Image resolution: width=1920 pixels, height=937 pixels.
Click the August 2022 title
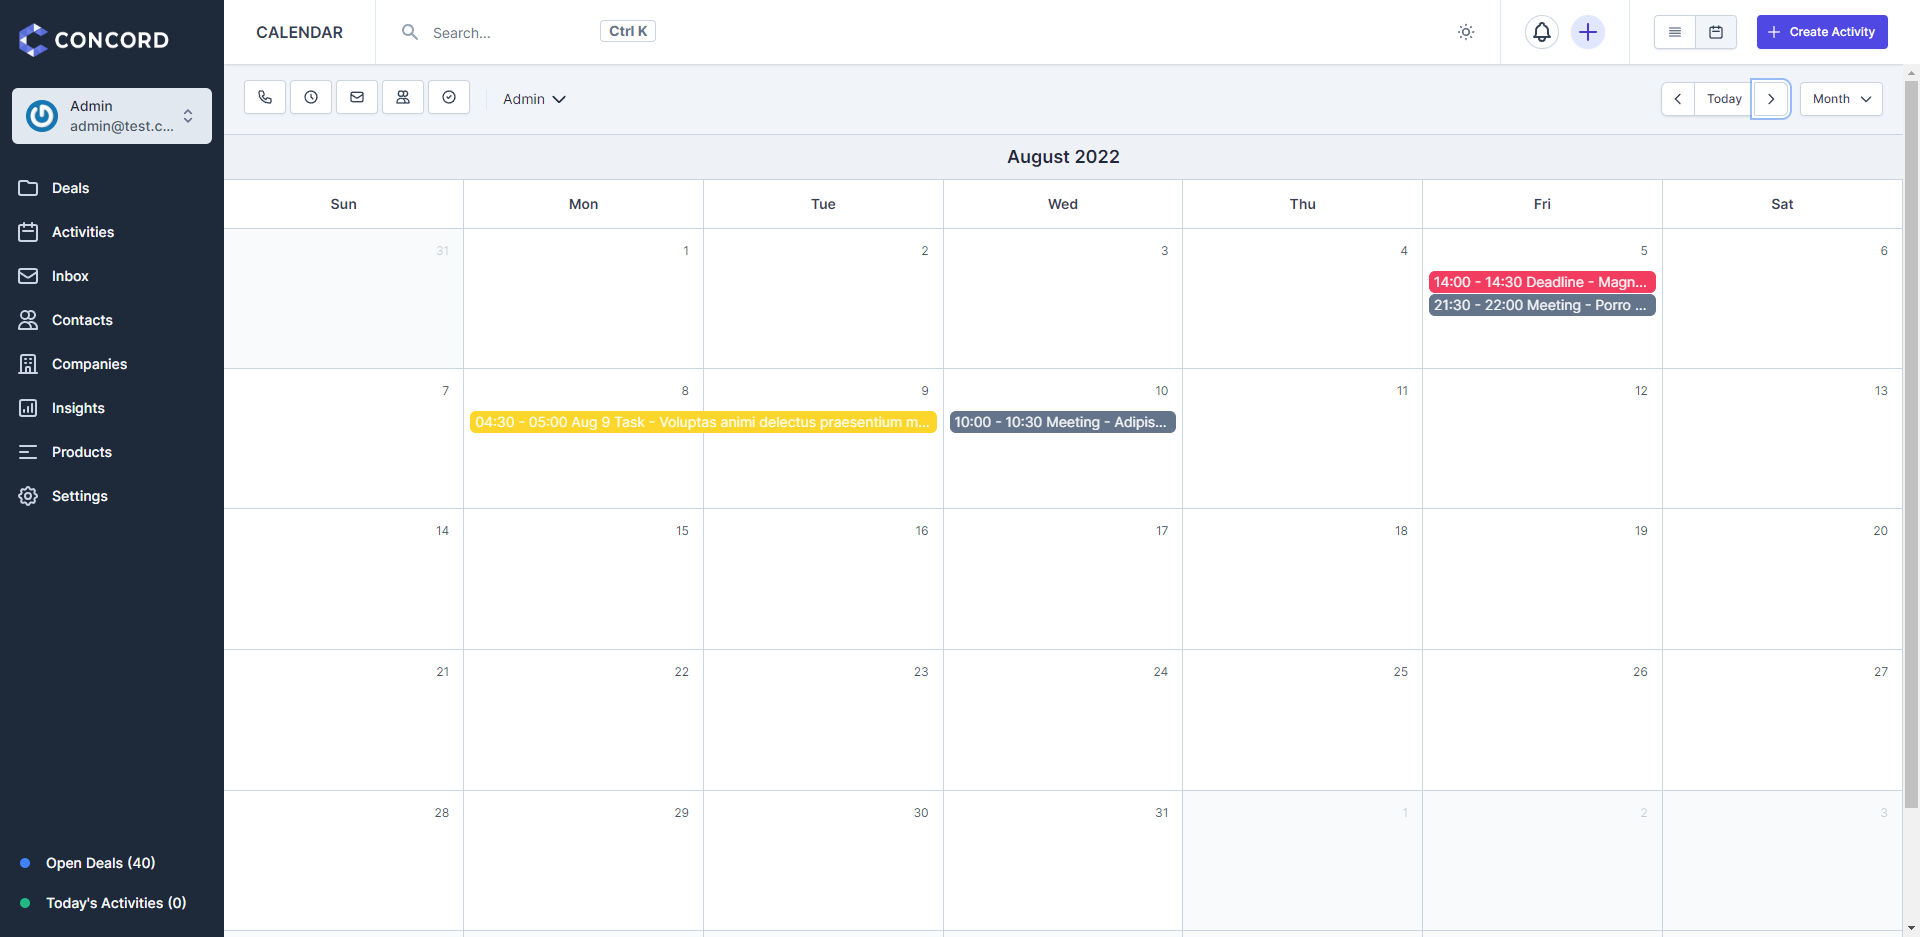1063,157
